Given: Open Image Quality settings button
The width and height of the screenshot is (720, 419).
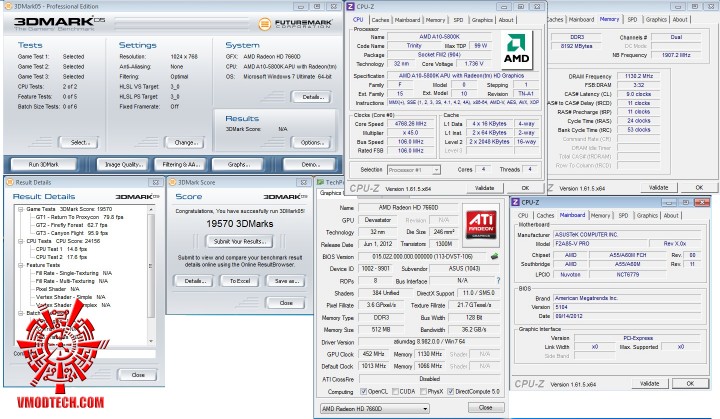Looking at the screenshot, I should coord(124,164).
